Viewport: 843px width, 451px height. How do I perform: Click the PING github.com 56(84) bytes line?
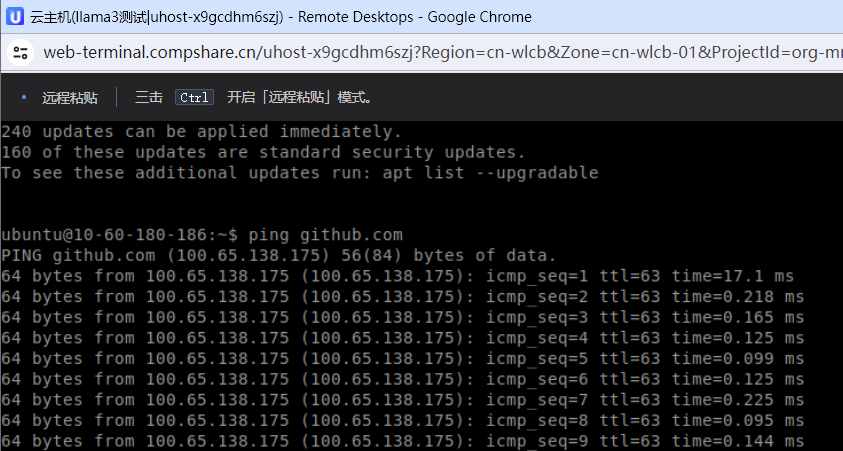tap(278, 255)
